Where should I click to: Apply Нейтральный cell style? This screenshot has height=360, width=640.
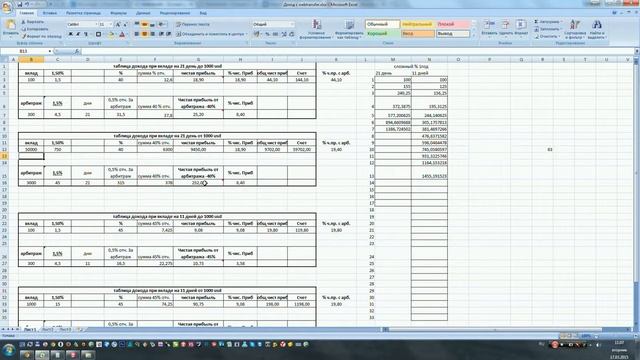[x=417, y=24]
